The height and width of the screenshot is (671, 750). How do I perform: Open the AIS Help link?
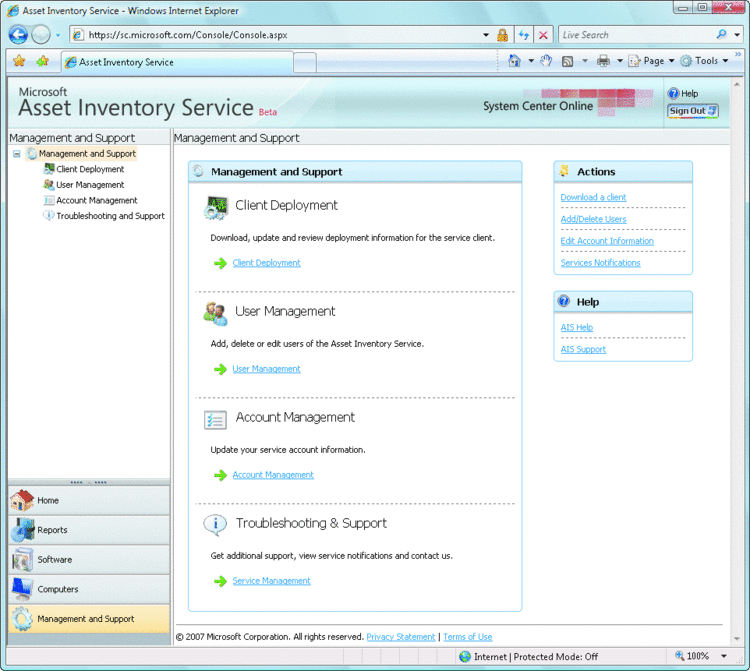[577, 328]
